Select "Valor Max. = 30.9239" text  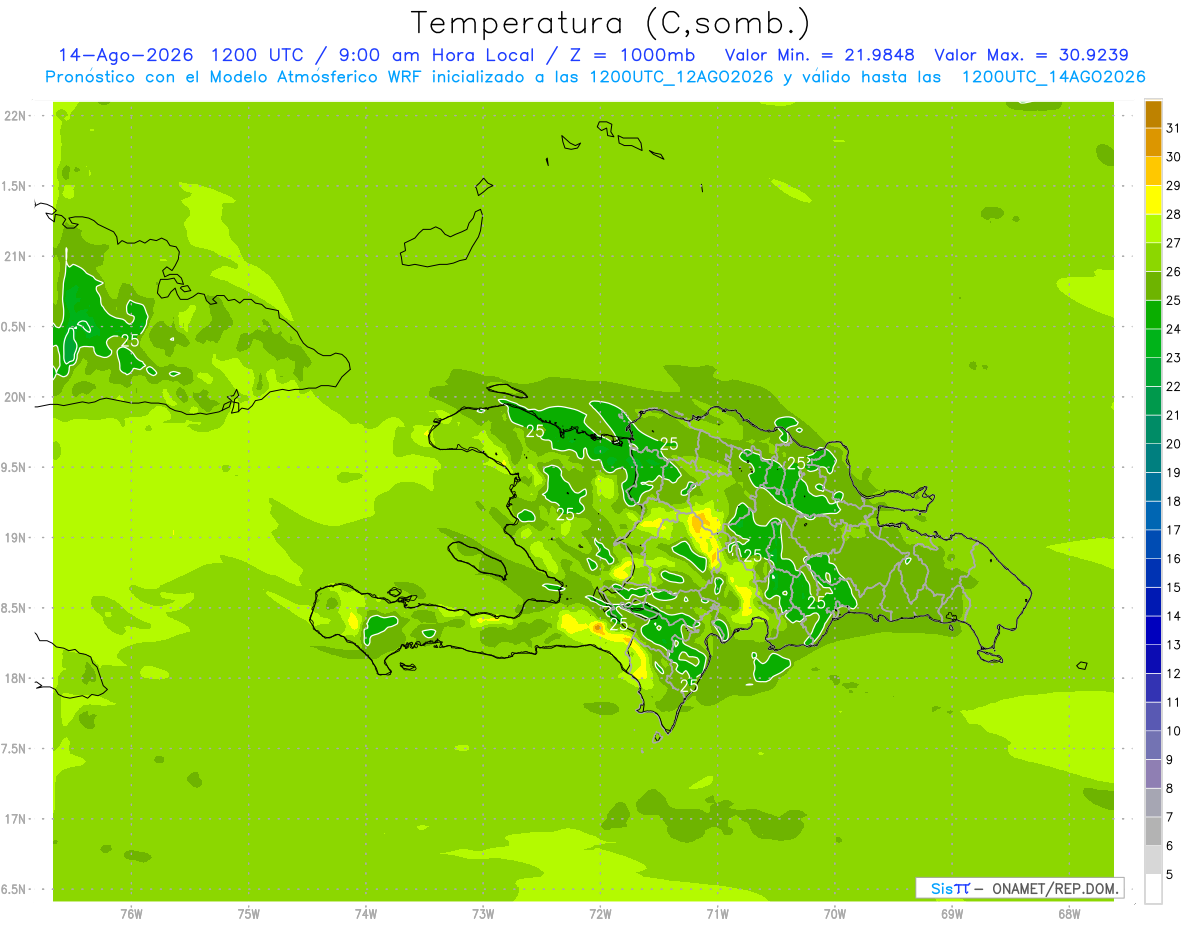pyautogui.click(x=1031, y=55)
